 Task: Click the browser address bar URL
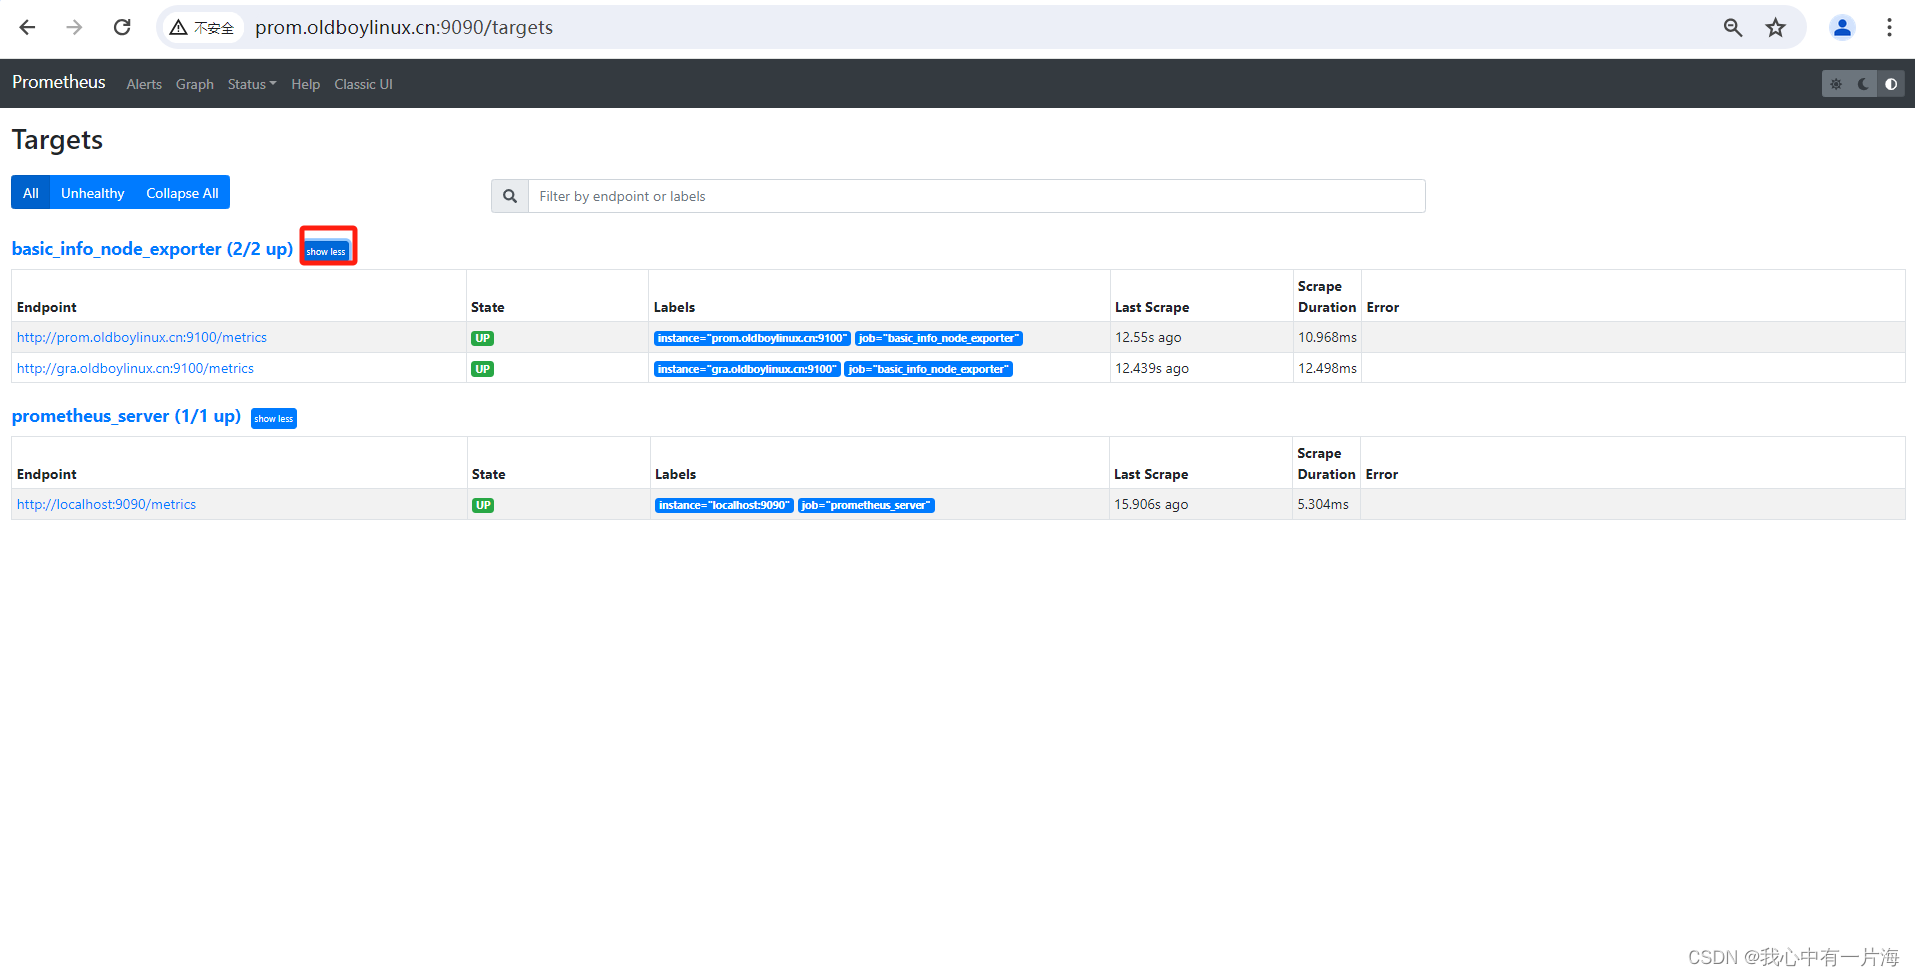404,28
